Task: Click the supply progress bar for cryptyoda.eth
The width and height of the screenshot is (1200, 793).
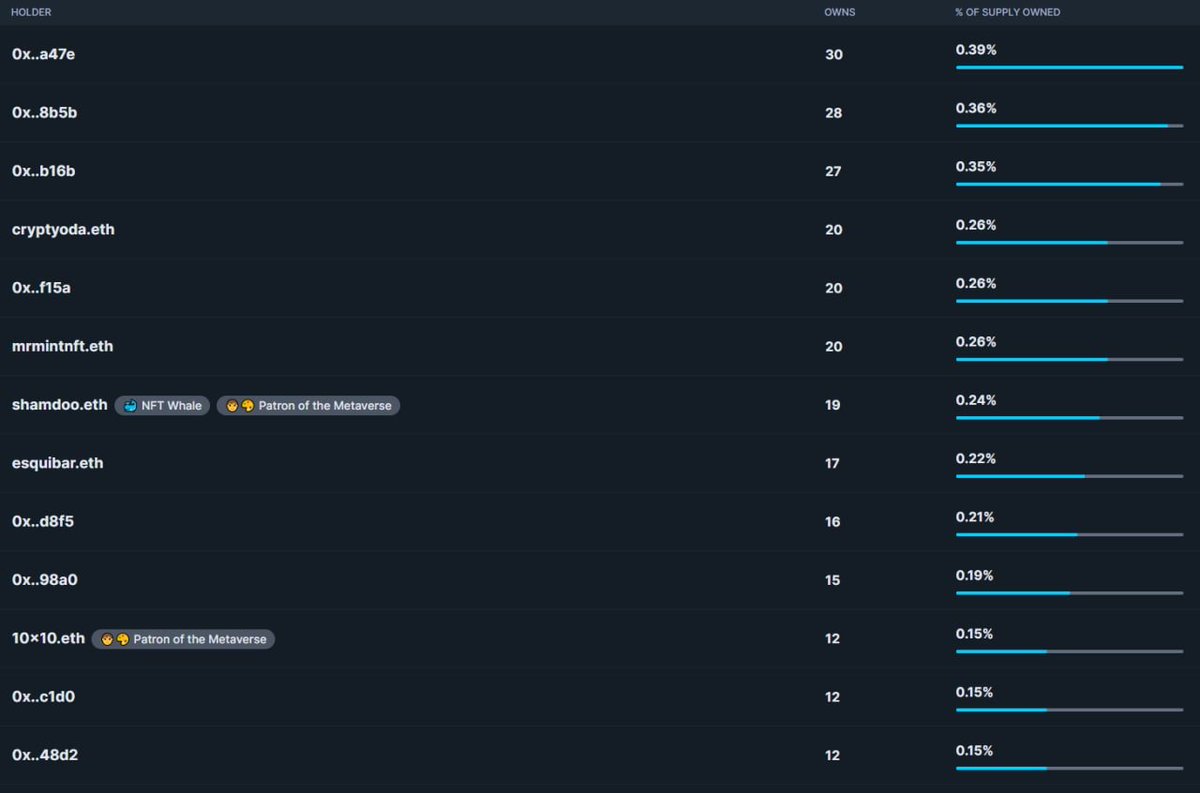Action: (1069, 243)
